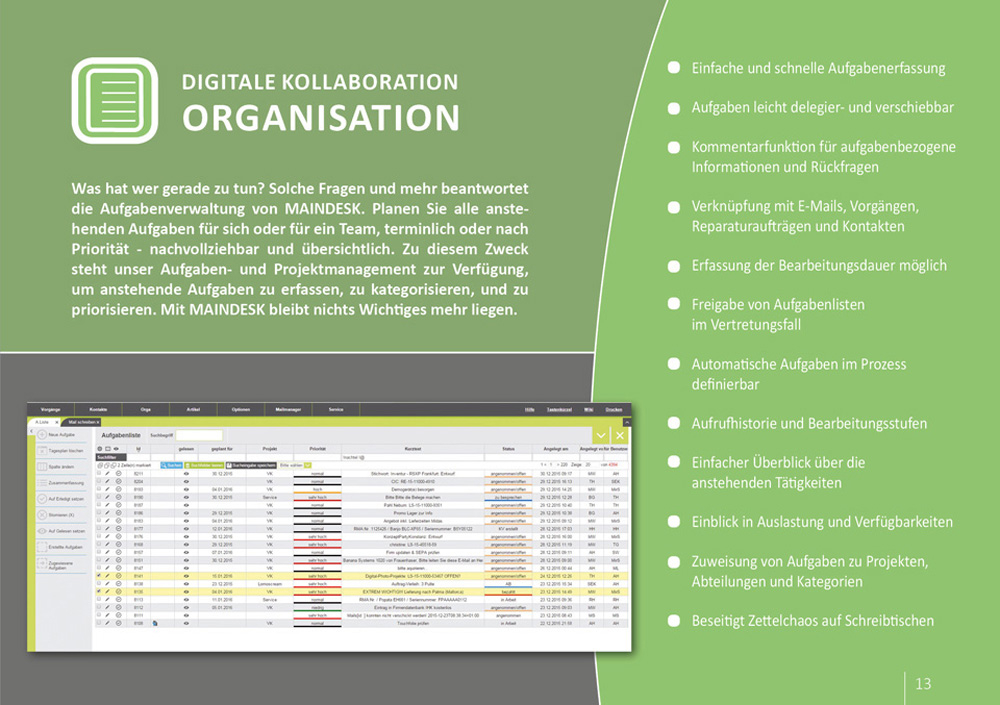Open the Optionen menu

240,410
